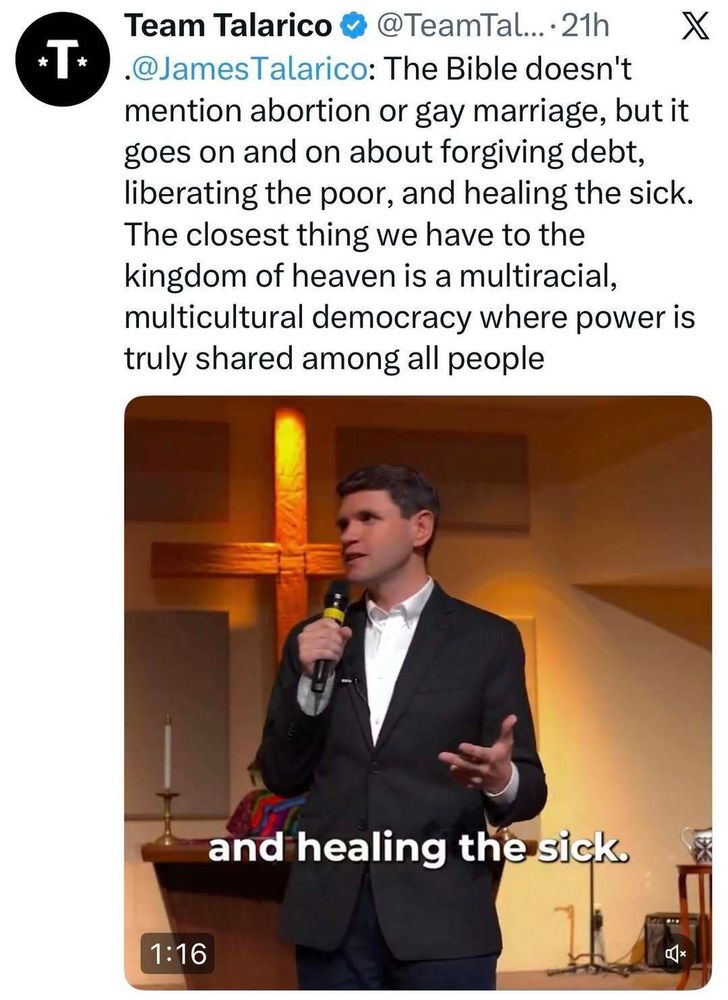The image size is (728, 1000).
Task: Click the speaker's outstretched open hand
Action: pos(479,754)
